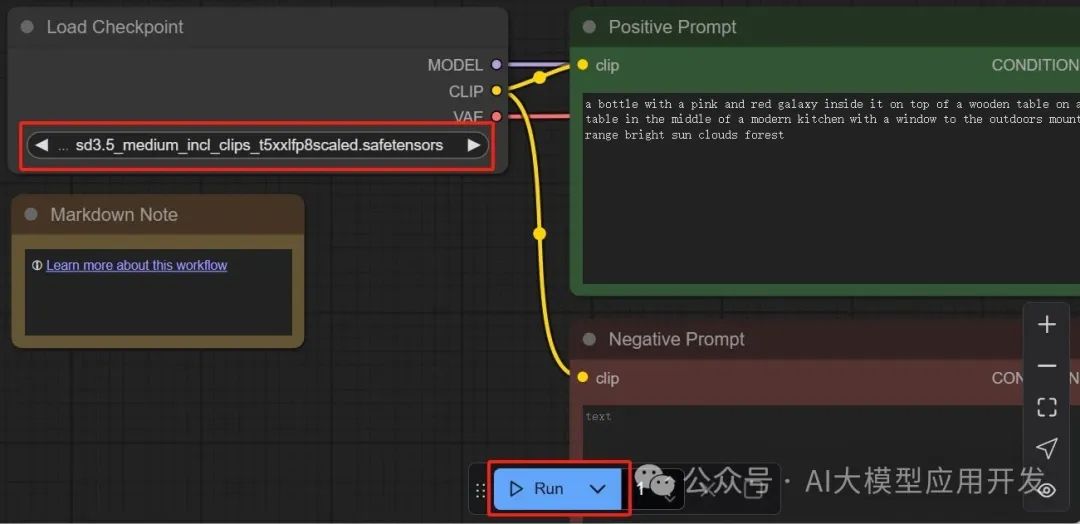Screen dimensions: 1080x524
Task: Grab the dotted drag handle beside Run
Action: (x=481, y=490)
